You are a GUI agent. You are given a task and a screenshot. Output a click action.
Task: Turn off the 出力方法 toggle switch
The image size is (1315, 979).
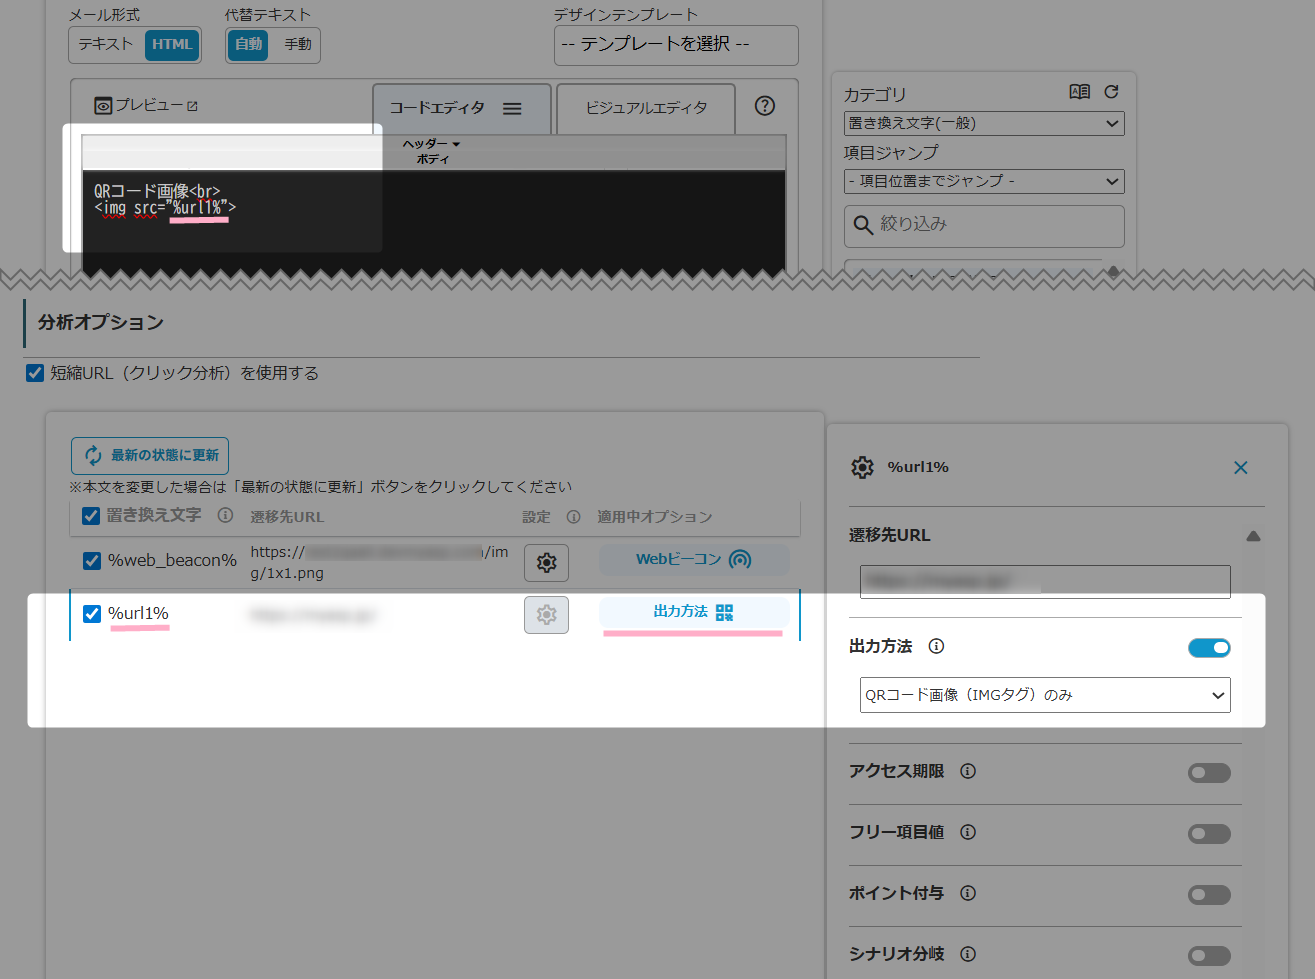(1209, 648)
